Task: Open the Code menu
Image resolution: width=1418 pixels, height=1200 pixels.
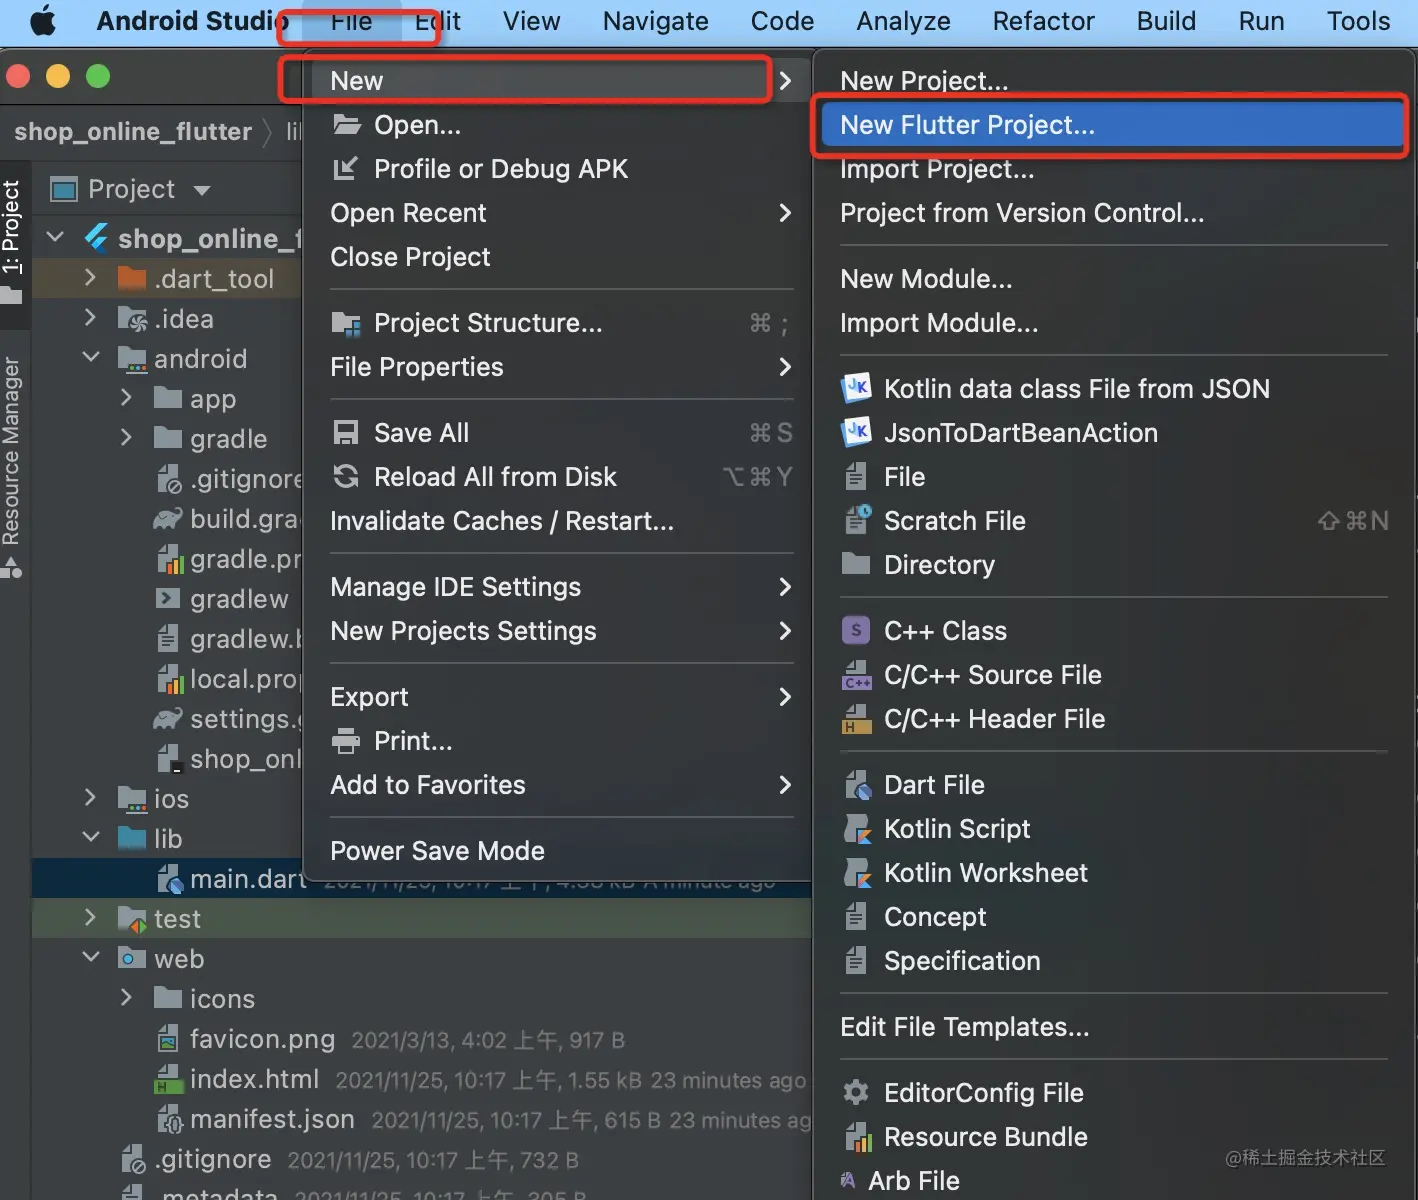Action: pos(782,21)
